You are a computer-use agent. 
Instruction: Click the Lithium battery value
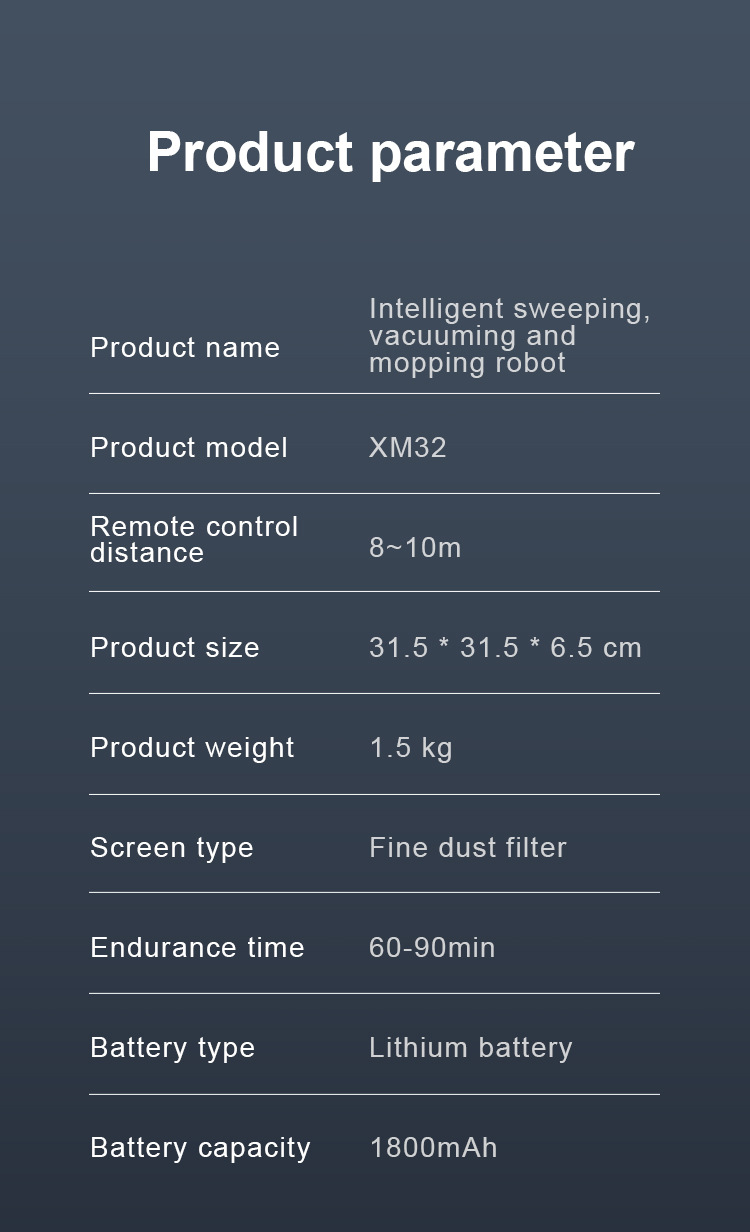[471, 1048]
